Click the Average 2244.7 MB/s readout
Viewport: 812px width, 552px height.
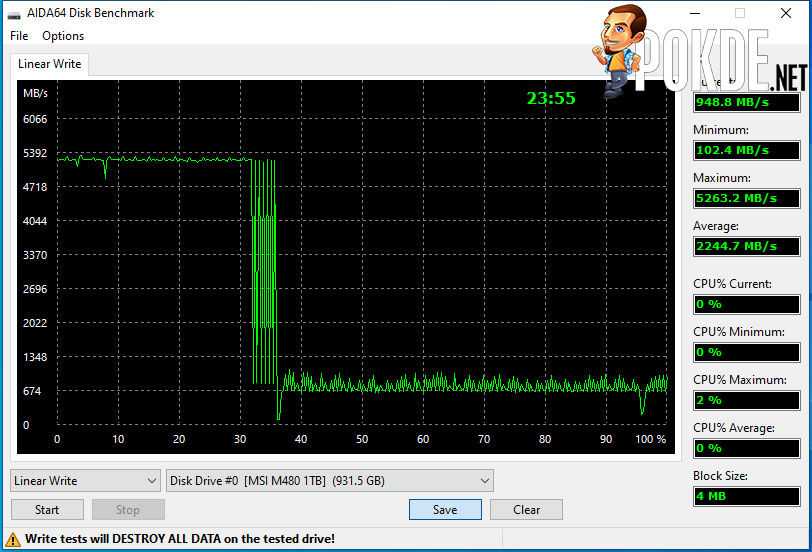click(x=747, y=246)
